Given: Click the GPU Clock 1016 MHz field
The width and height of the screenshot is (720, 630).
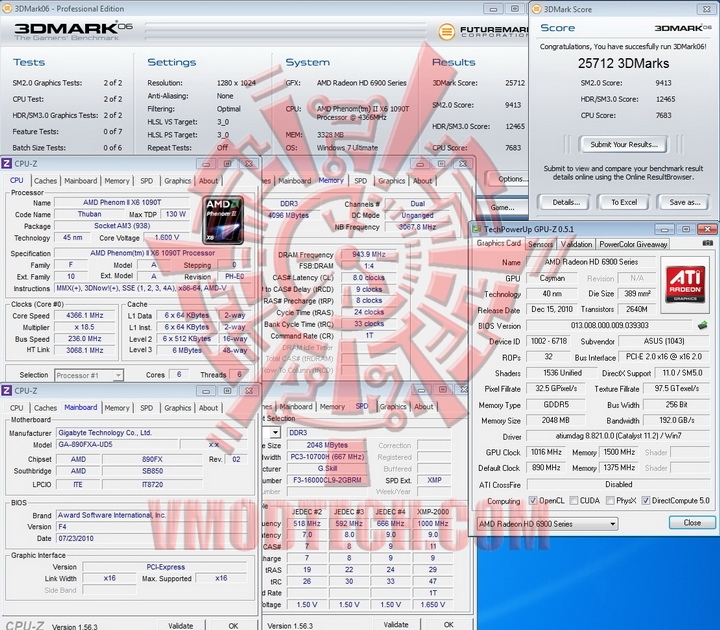Looking at the screenshot, I should tap(546, 452).
